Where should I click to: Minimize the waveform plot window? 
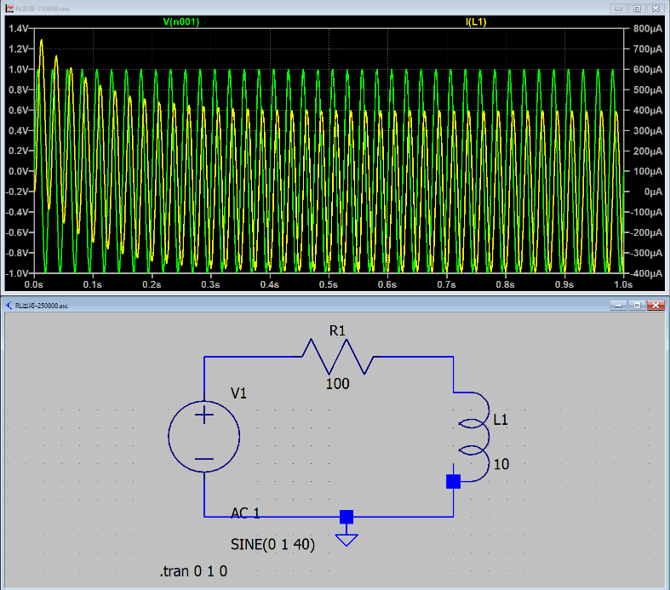pyautogui.click(x=619, y=7)
